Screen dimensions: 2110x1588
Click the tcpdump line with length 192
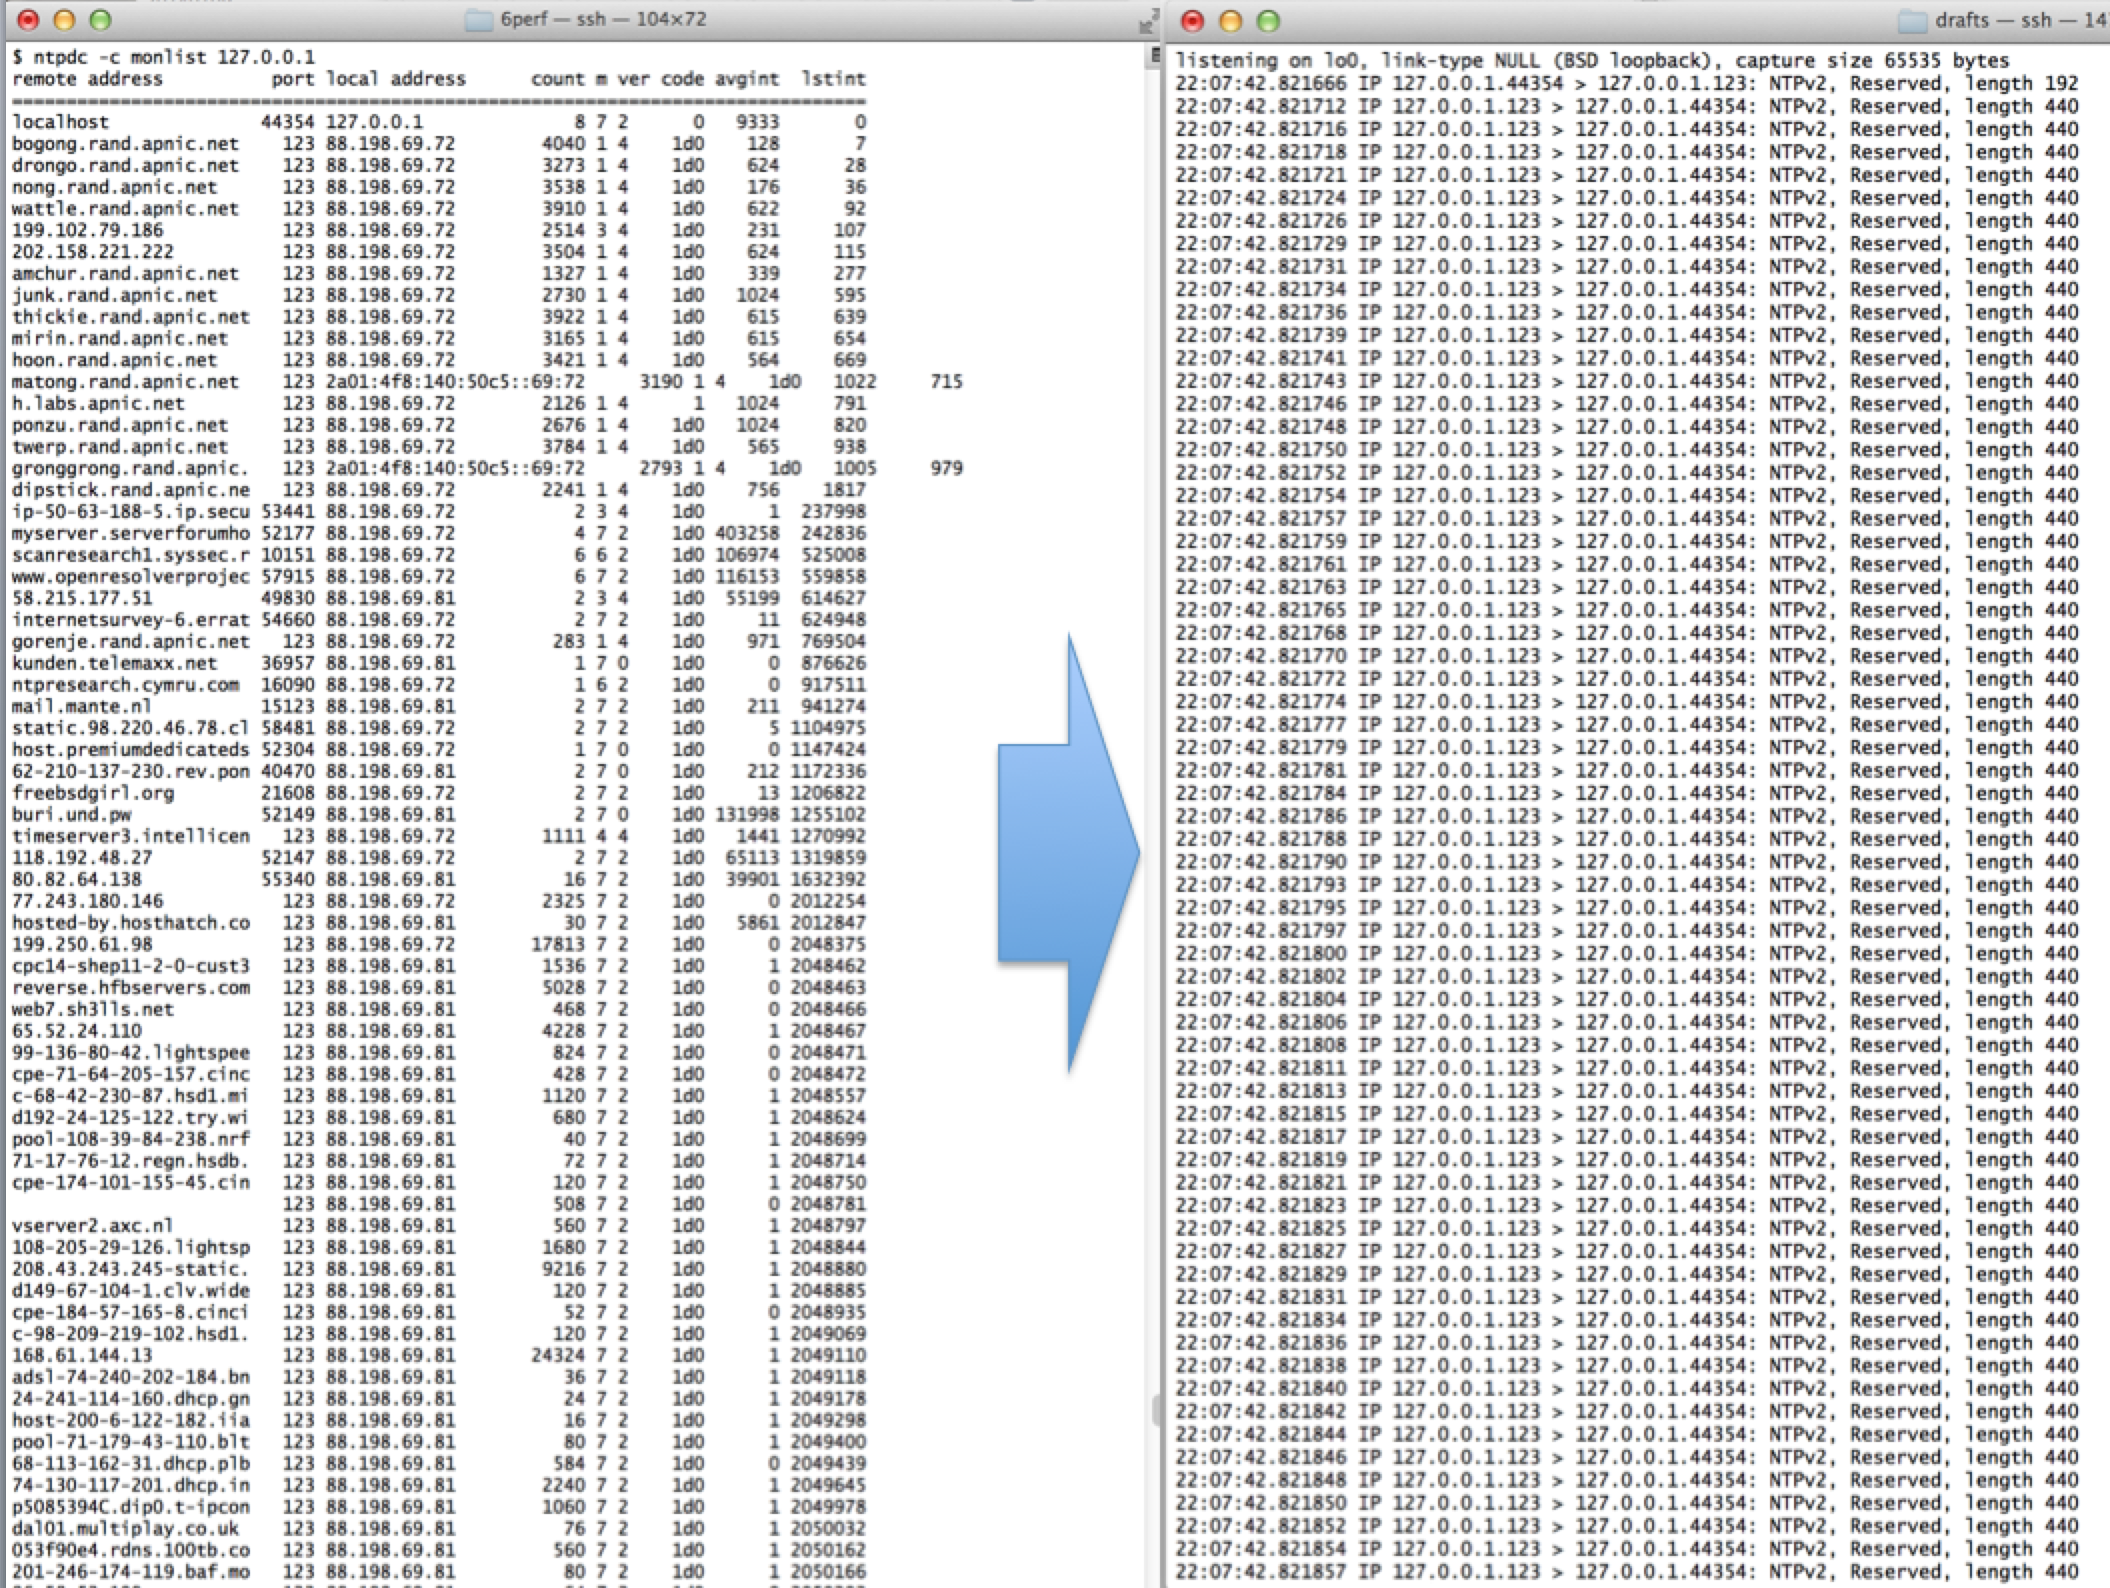click(1626, 84)
